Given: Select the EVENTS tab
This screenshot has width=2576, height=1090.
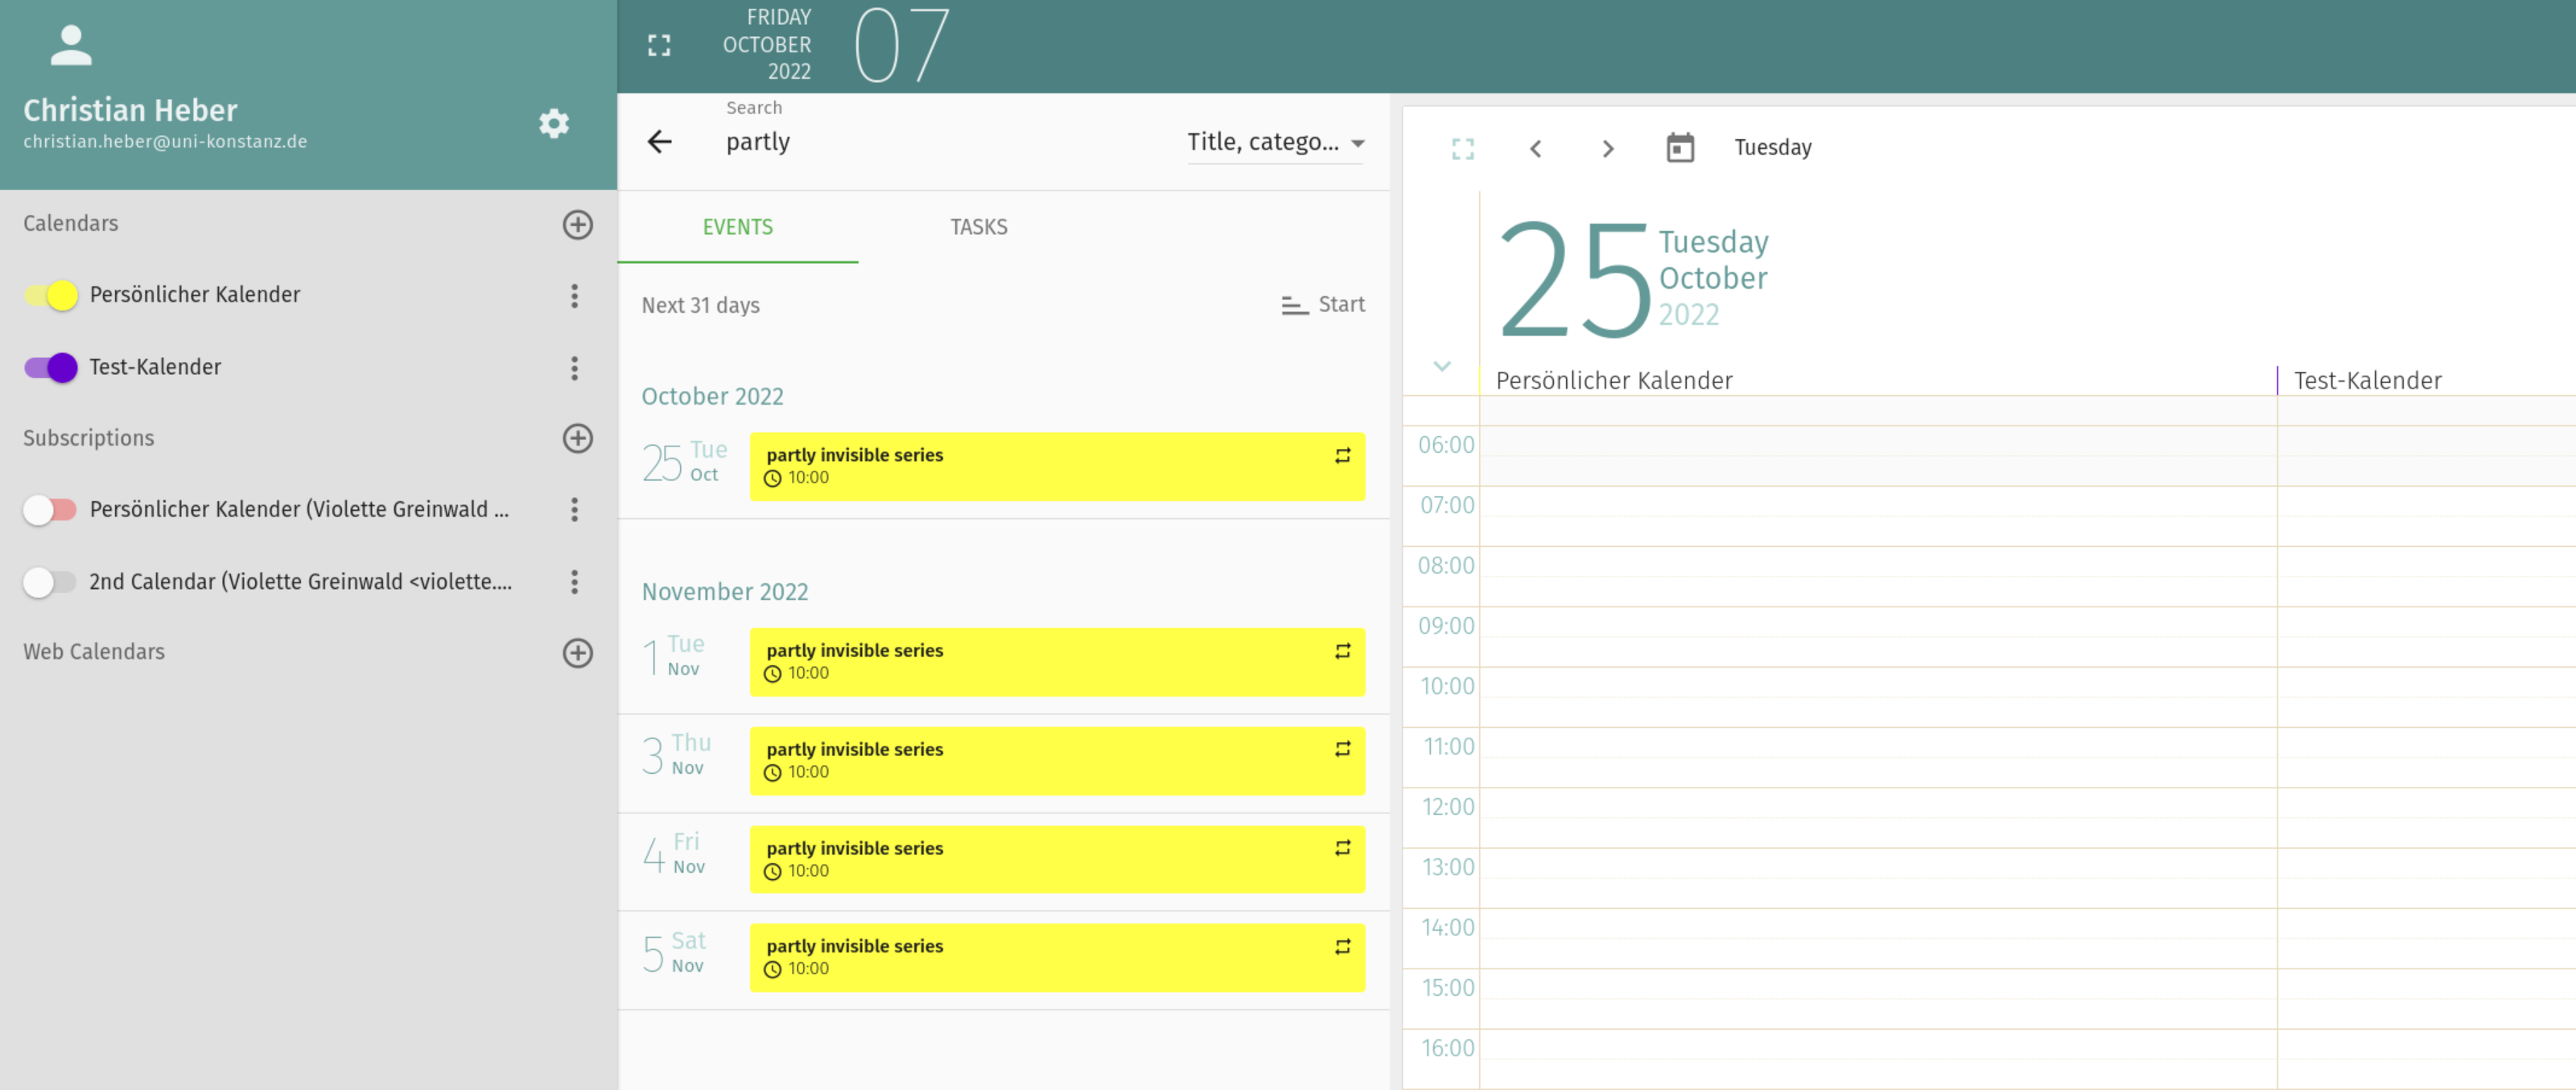Looking at the screenshot, I should [x=737, y=227].
